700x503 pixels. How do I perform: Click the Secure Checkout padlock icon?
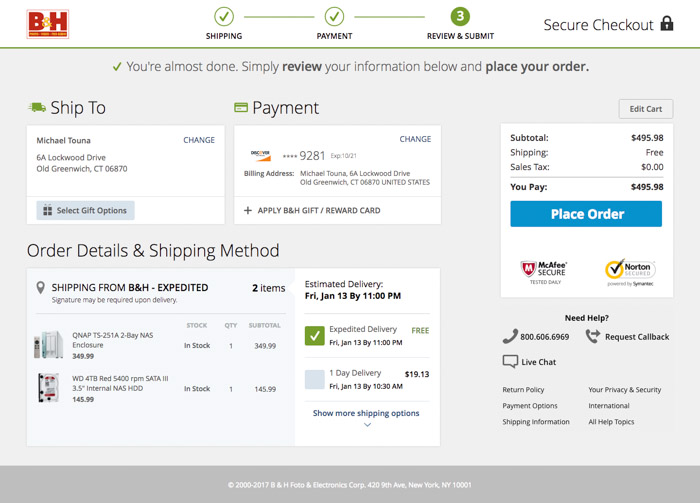coord(667,23)
